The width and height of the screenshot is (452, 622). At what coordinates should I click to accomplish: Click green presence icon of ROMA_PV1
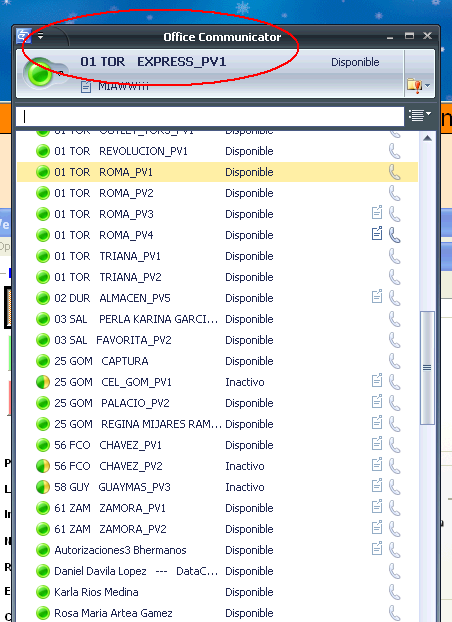(x=43, y=172)
